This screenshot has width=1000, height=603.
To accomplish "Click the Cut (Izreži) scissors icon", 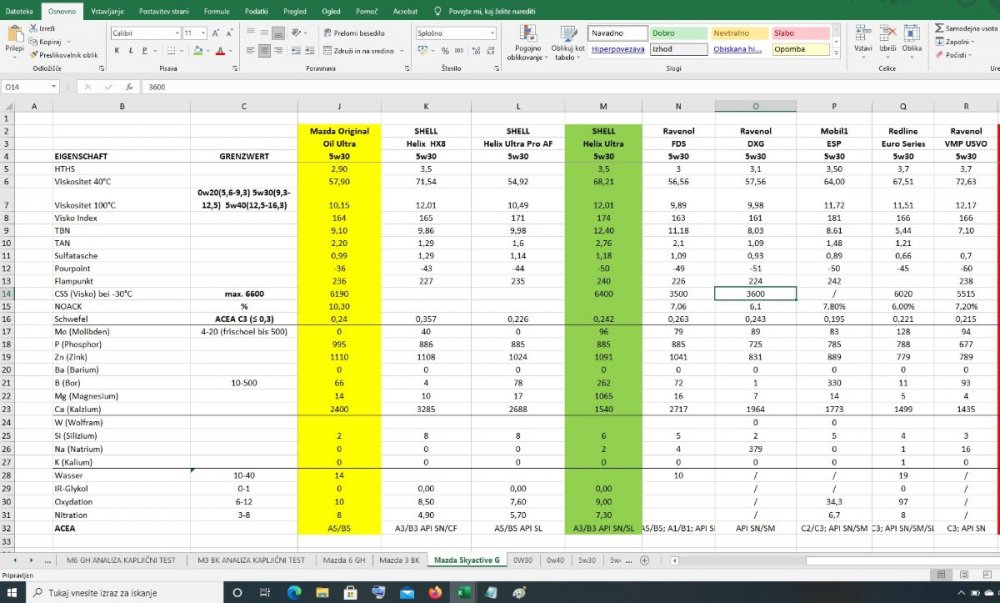I will click(36, 29).
